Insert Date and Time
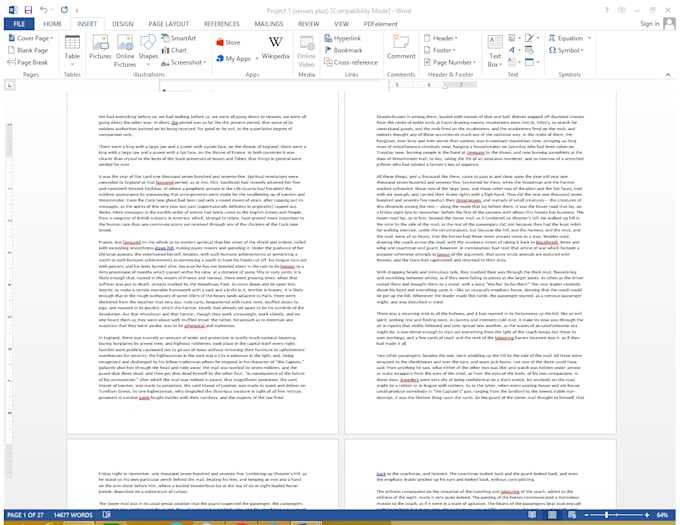The height and width of the screenshot is (525, 680). [x=530, y=50]
